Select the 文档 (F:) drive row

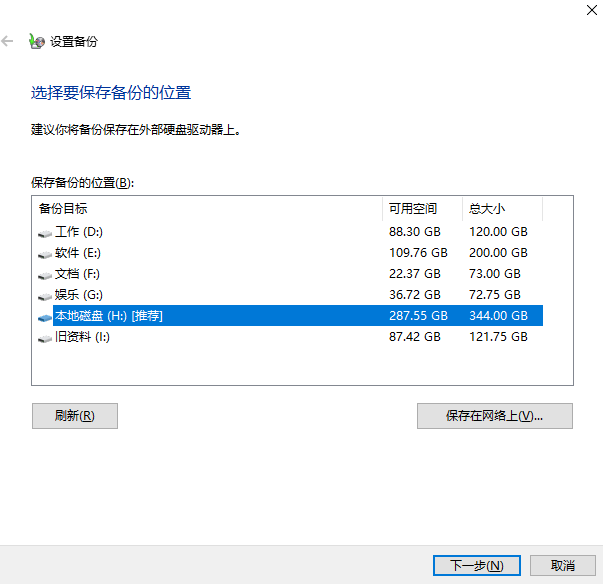(290, 274)
